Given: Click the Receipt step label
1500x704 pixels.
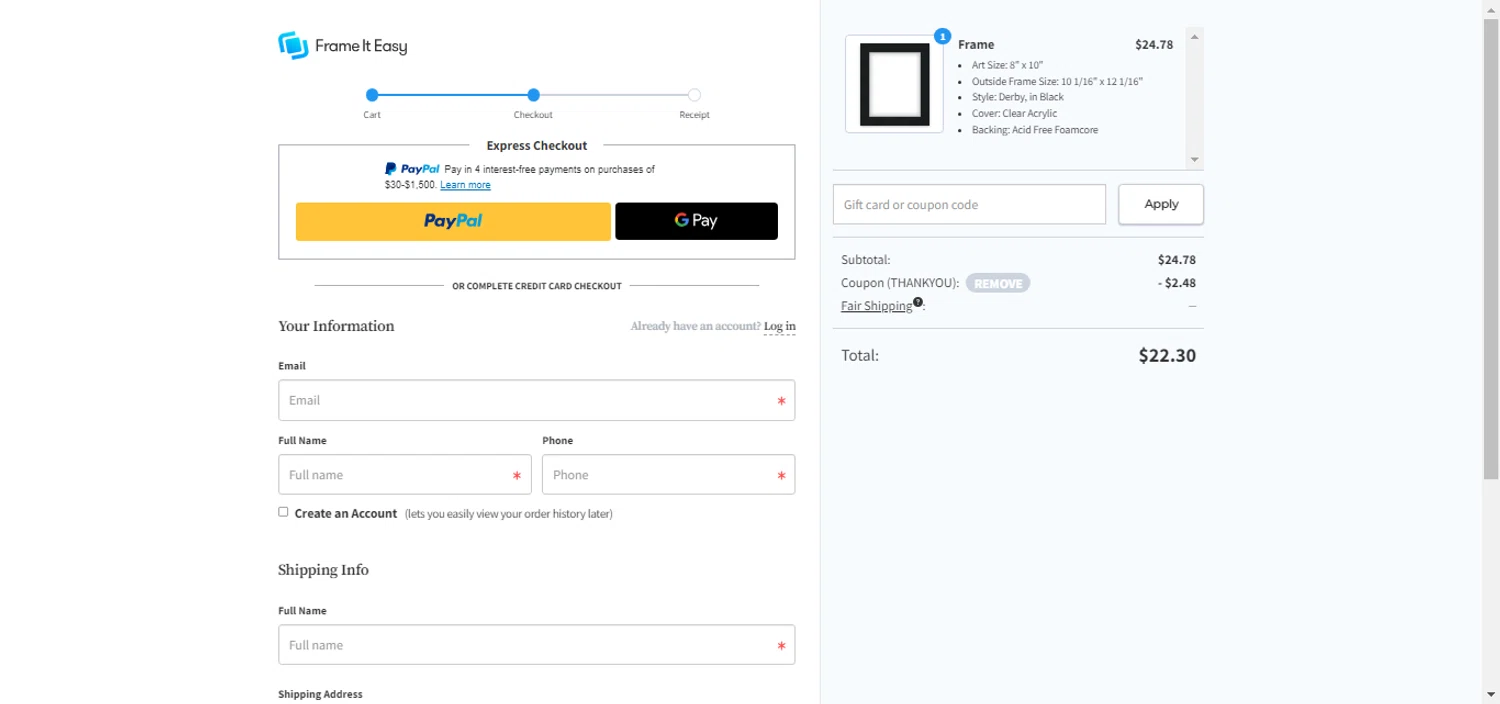Looking at the screenshot, I should tap(694, 115).
